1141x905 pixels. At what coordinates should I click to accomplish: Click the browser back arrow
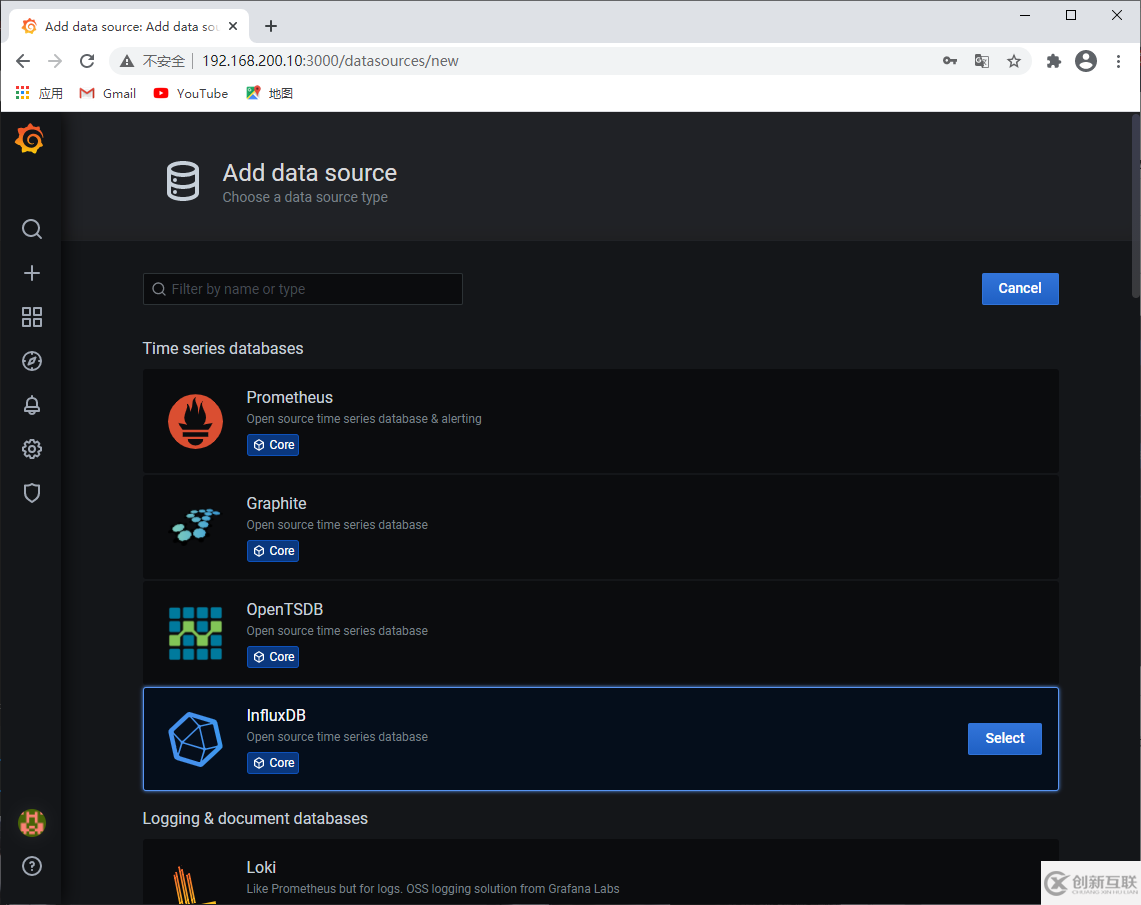tap(23, 61)
